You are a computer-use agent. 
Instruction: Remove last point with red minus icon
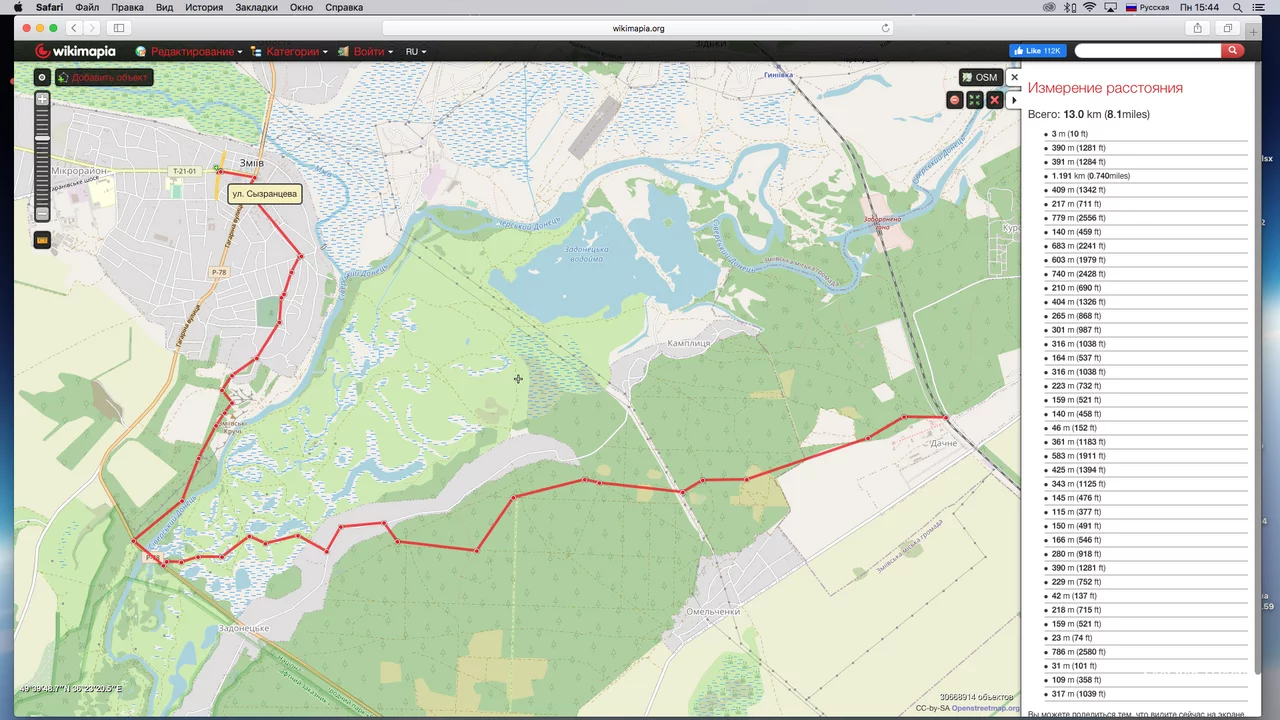pos(955,100)
